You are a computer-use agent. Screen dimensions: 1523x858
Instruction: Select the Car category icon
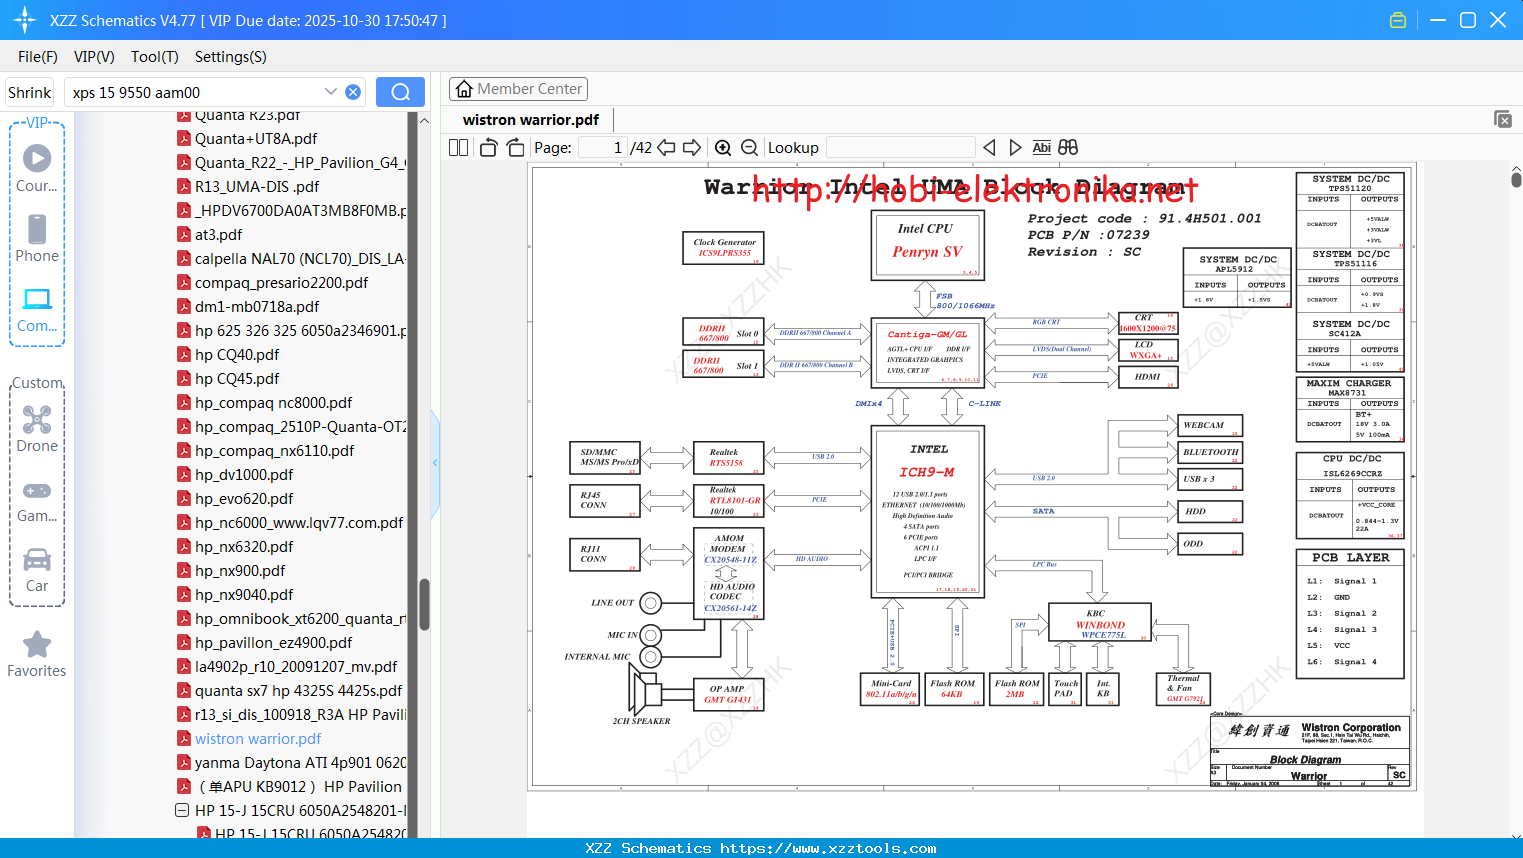pyautogui.click(x=37, y=569)
